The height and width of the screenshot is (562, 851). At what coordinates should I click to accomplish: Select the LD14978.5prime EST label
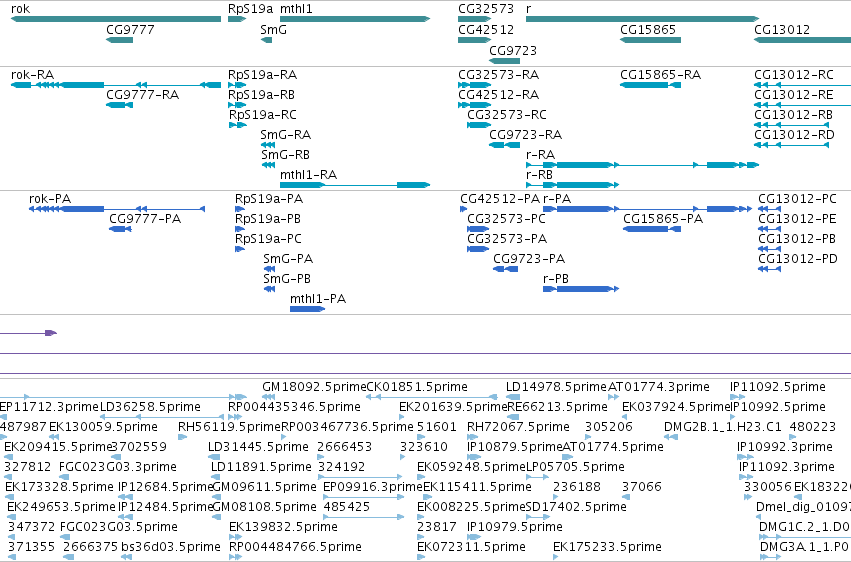(x=556, y=386)
